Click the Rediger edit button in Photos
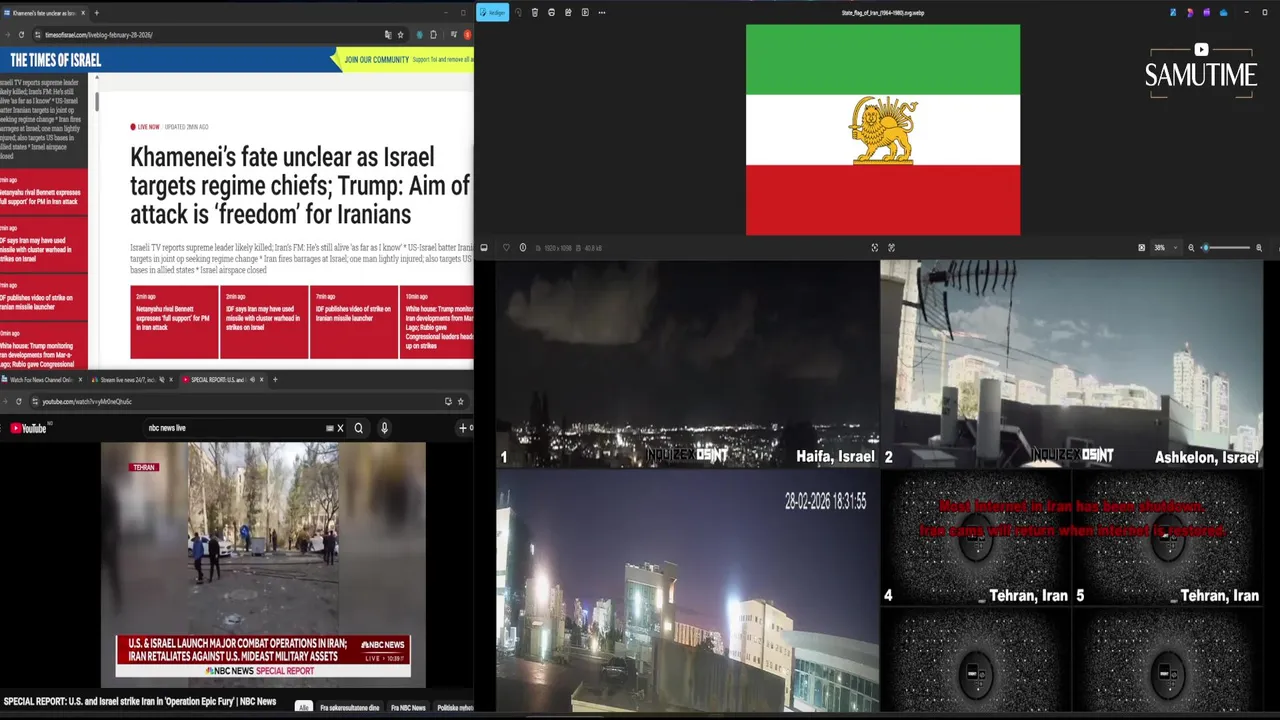 (492, 12)
